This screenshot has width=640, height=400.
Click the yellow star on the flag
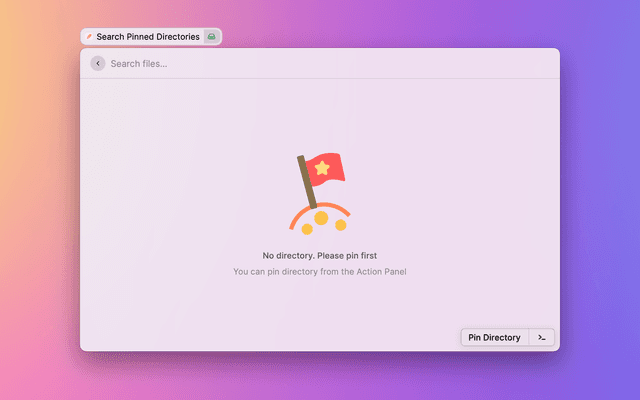click(x=322, y=169)
